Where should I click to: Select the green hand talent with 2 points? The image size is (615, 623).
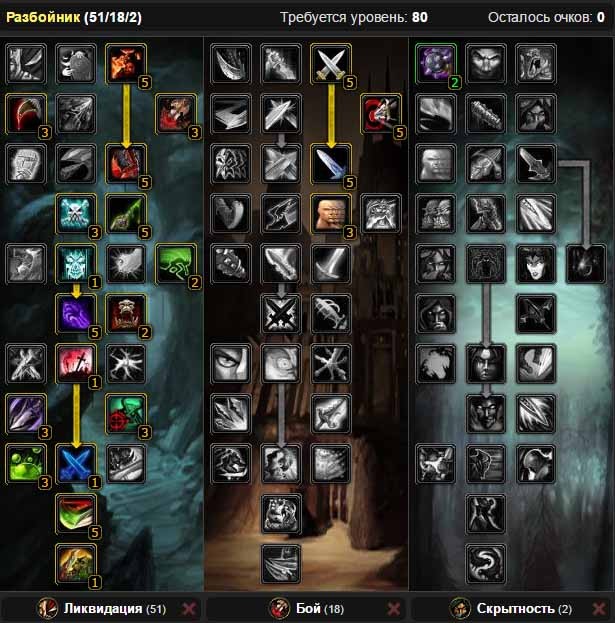pyautogui.click(x=176, y=264)
